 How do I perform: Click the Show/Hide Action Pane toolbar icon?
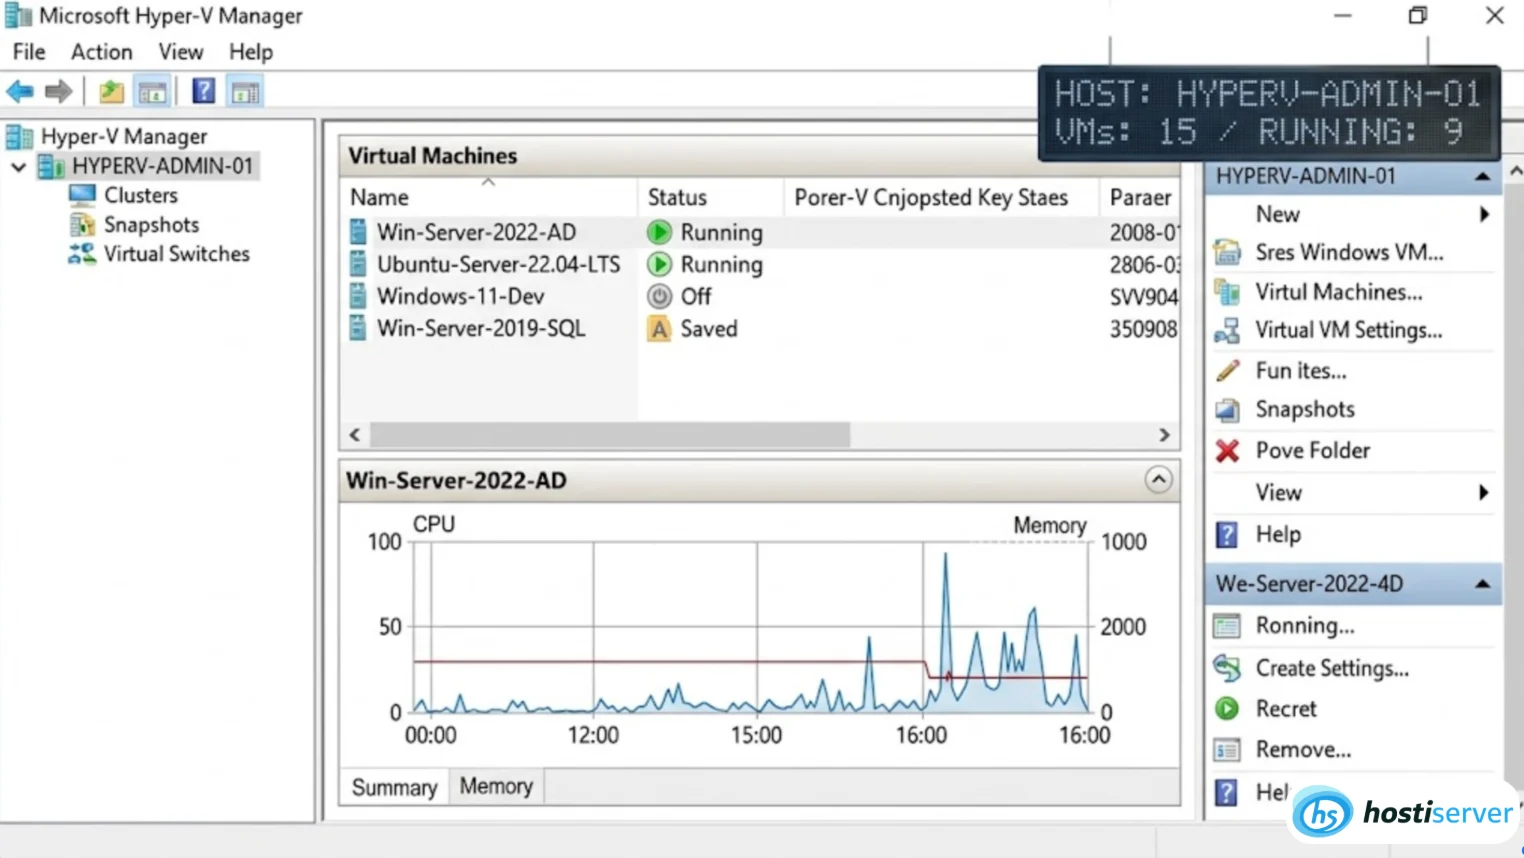click(245, 92)
